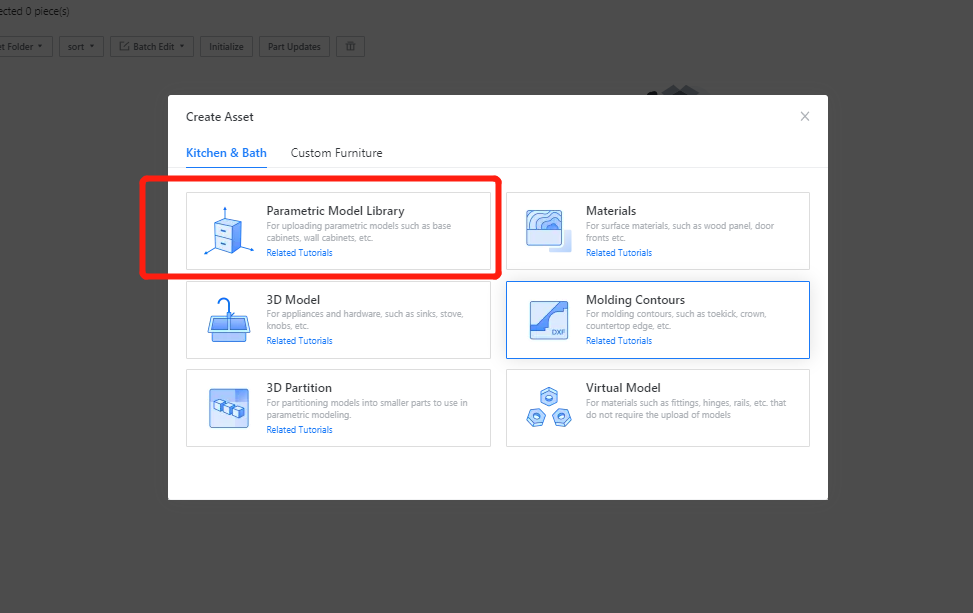
Task: Switch to the Custom Furniture tab
Action: (336, 153)
